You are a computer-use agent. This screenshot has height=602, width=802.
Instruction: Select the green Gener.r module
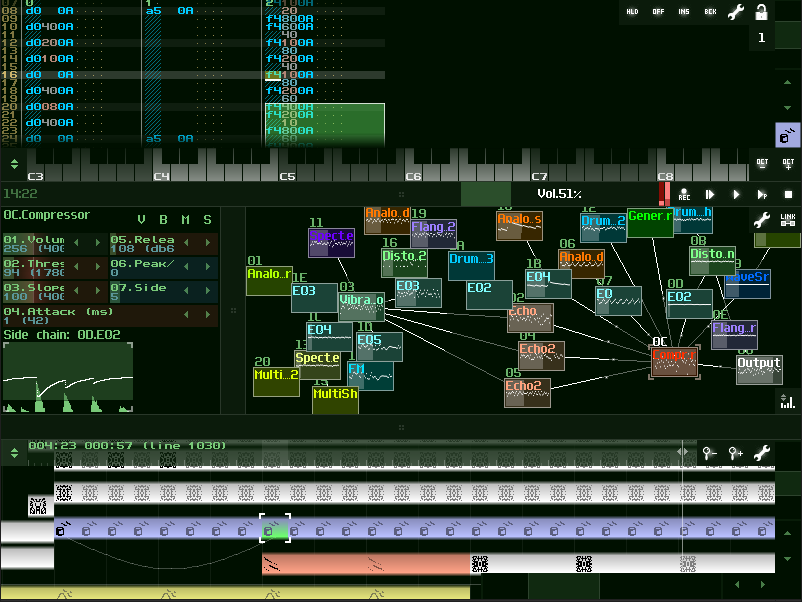click(x=650, y=223)
